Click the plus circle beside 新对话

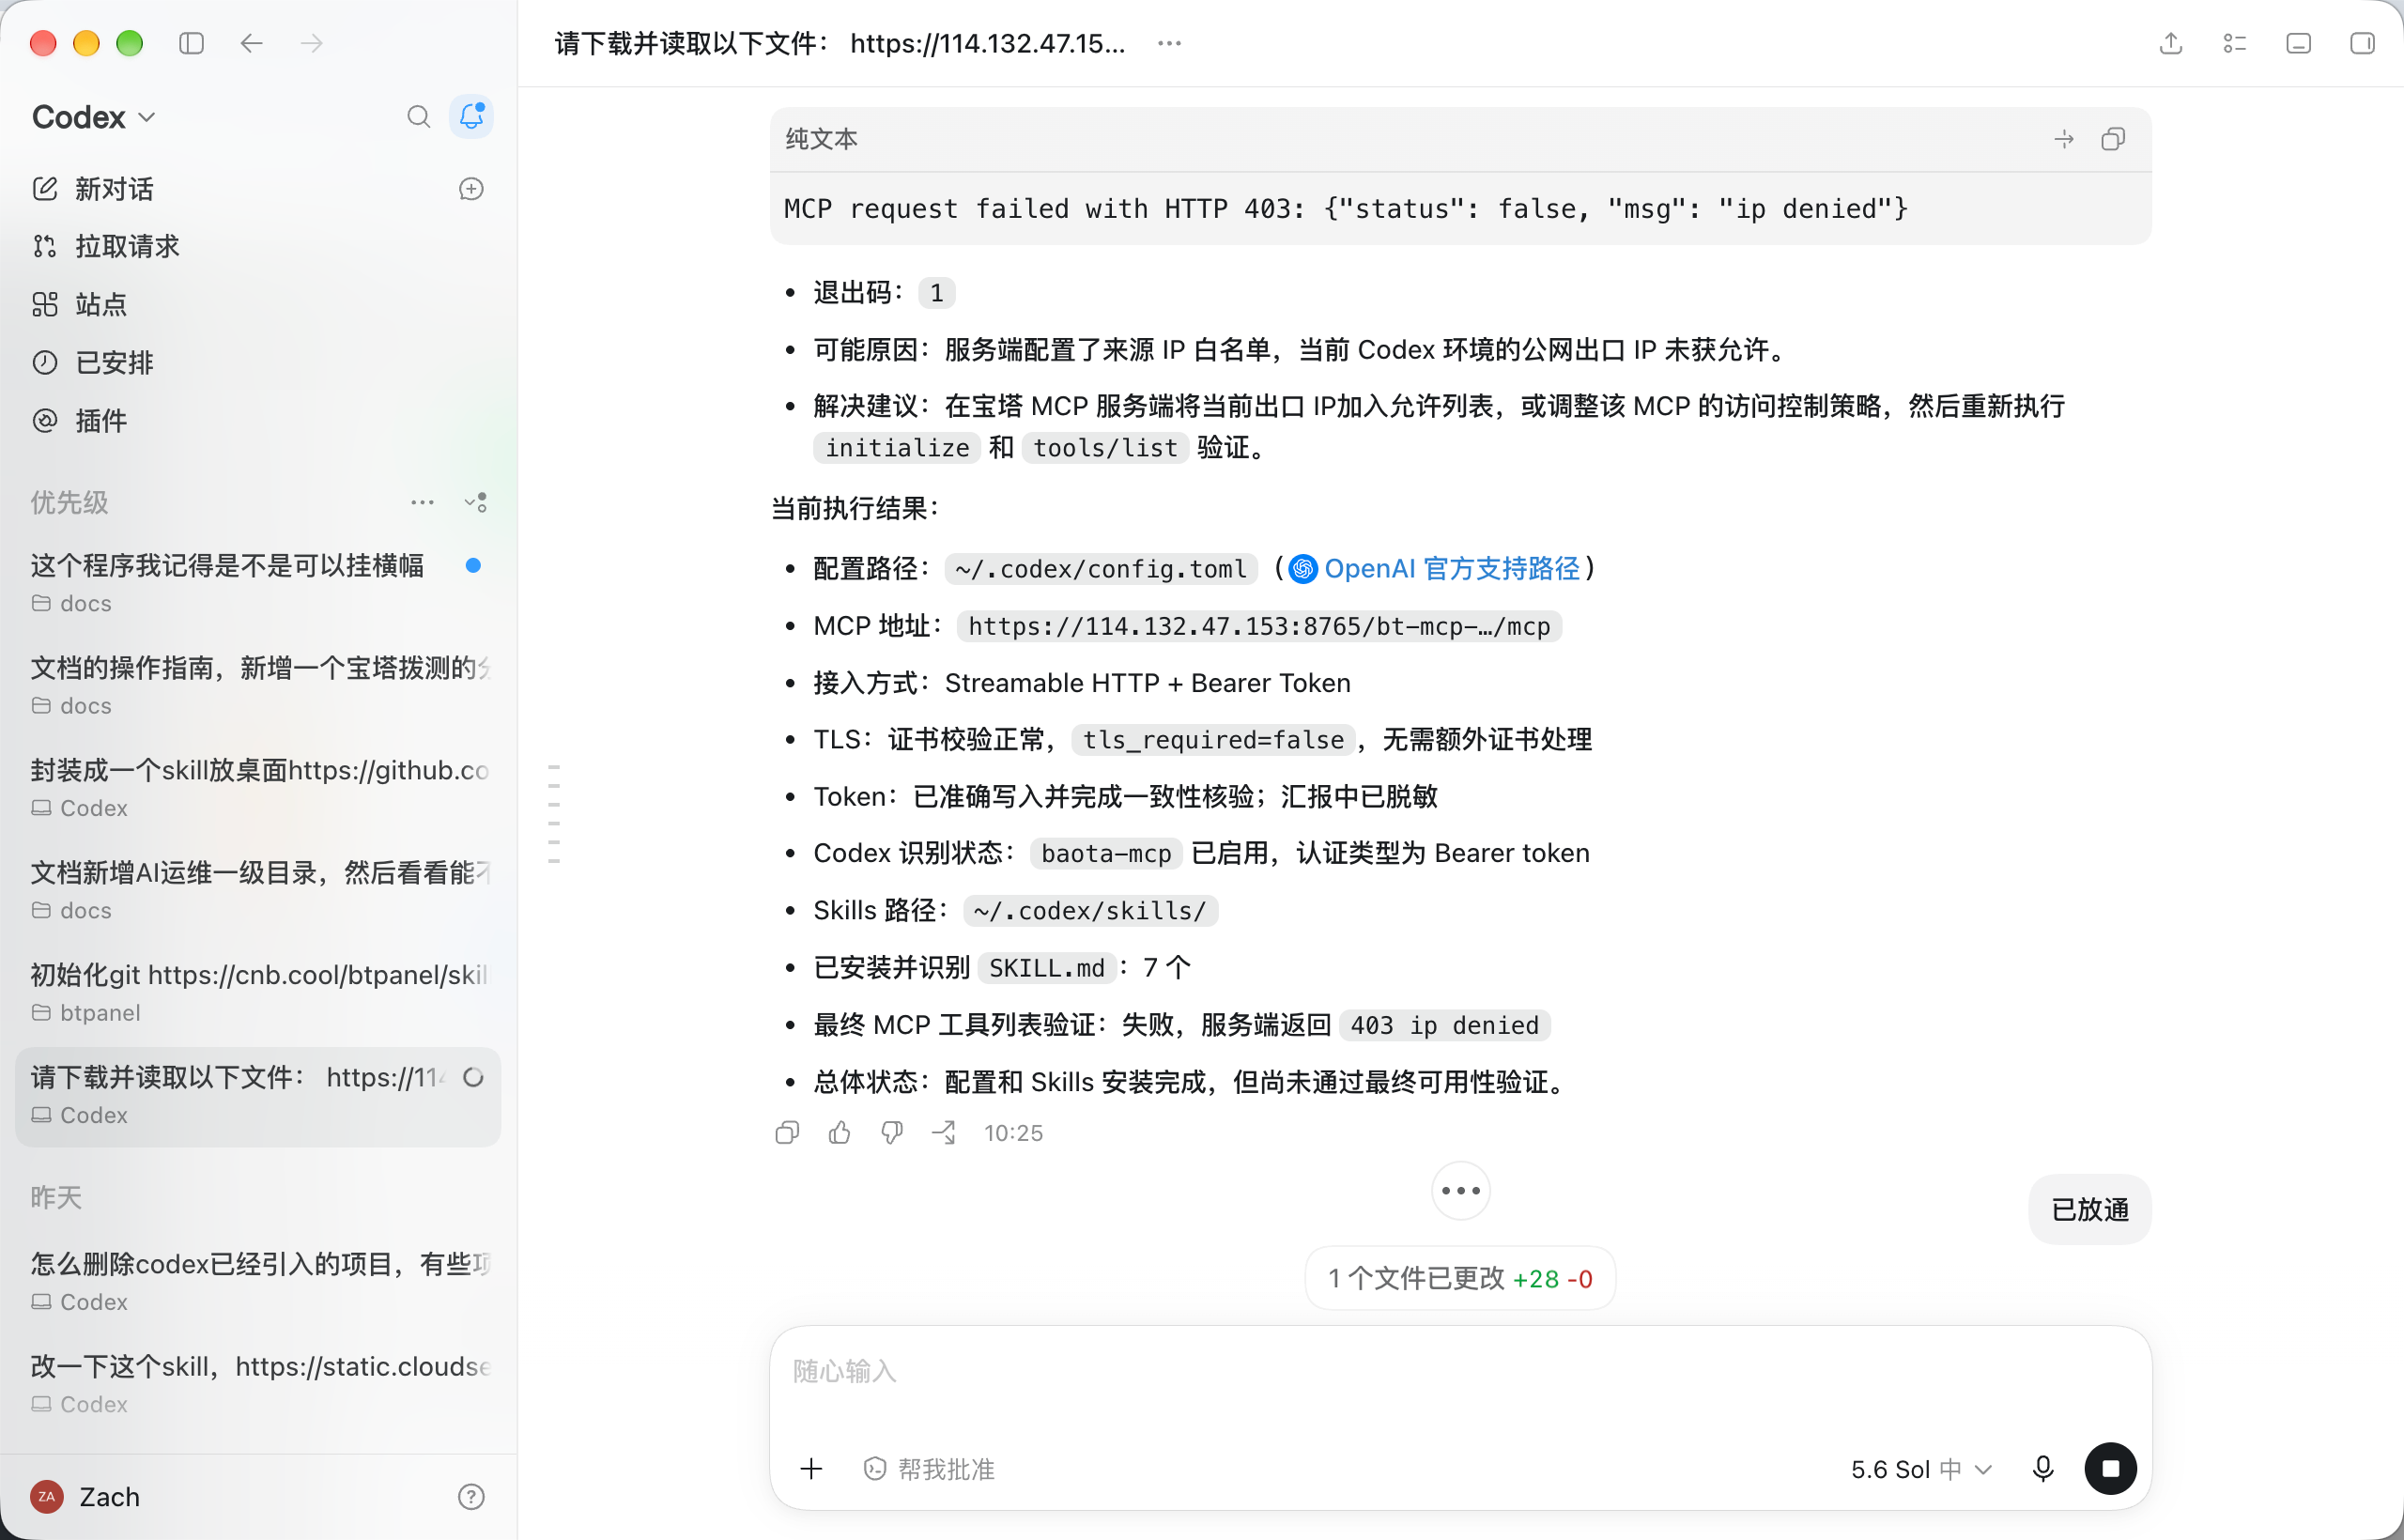[472, 189]
